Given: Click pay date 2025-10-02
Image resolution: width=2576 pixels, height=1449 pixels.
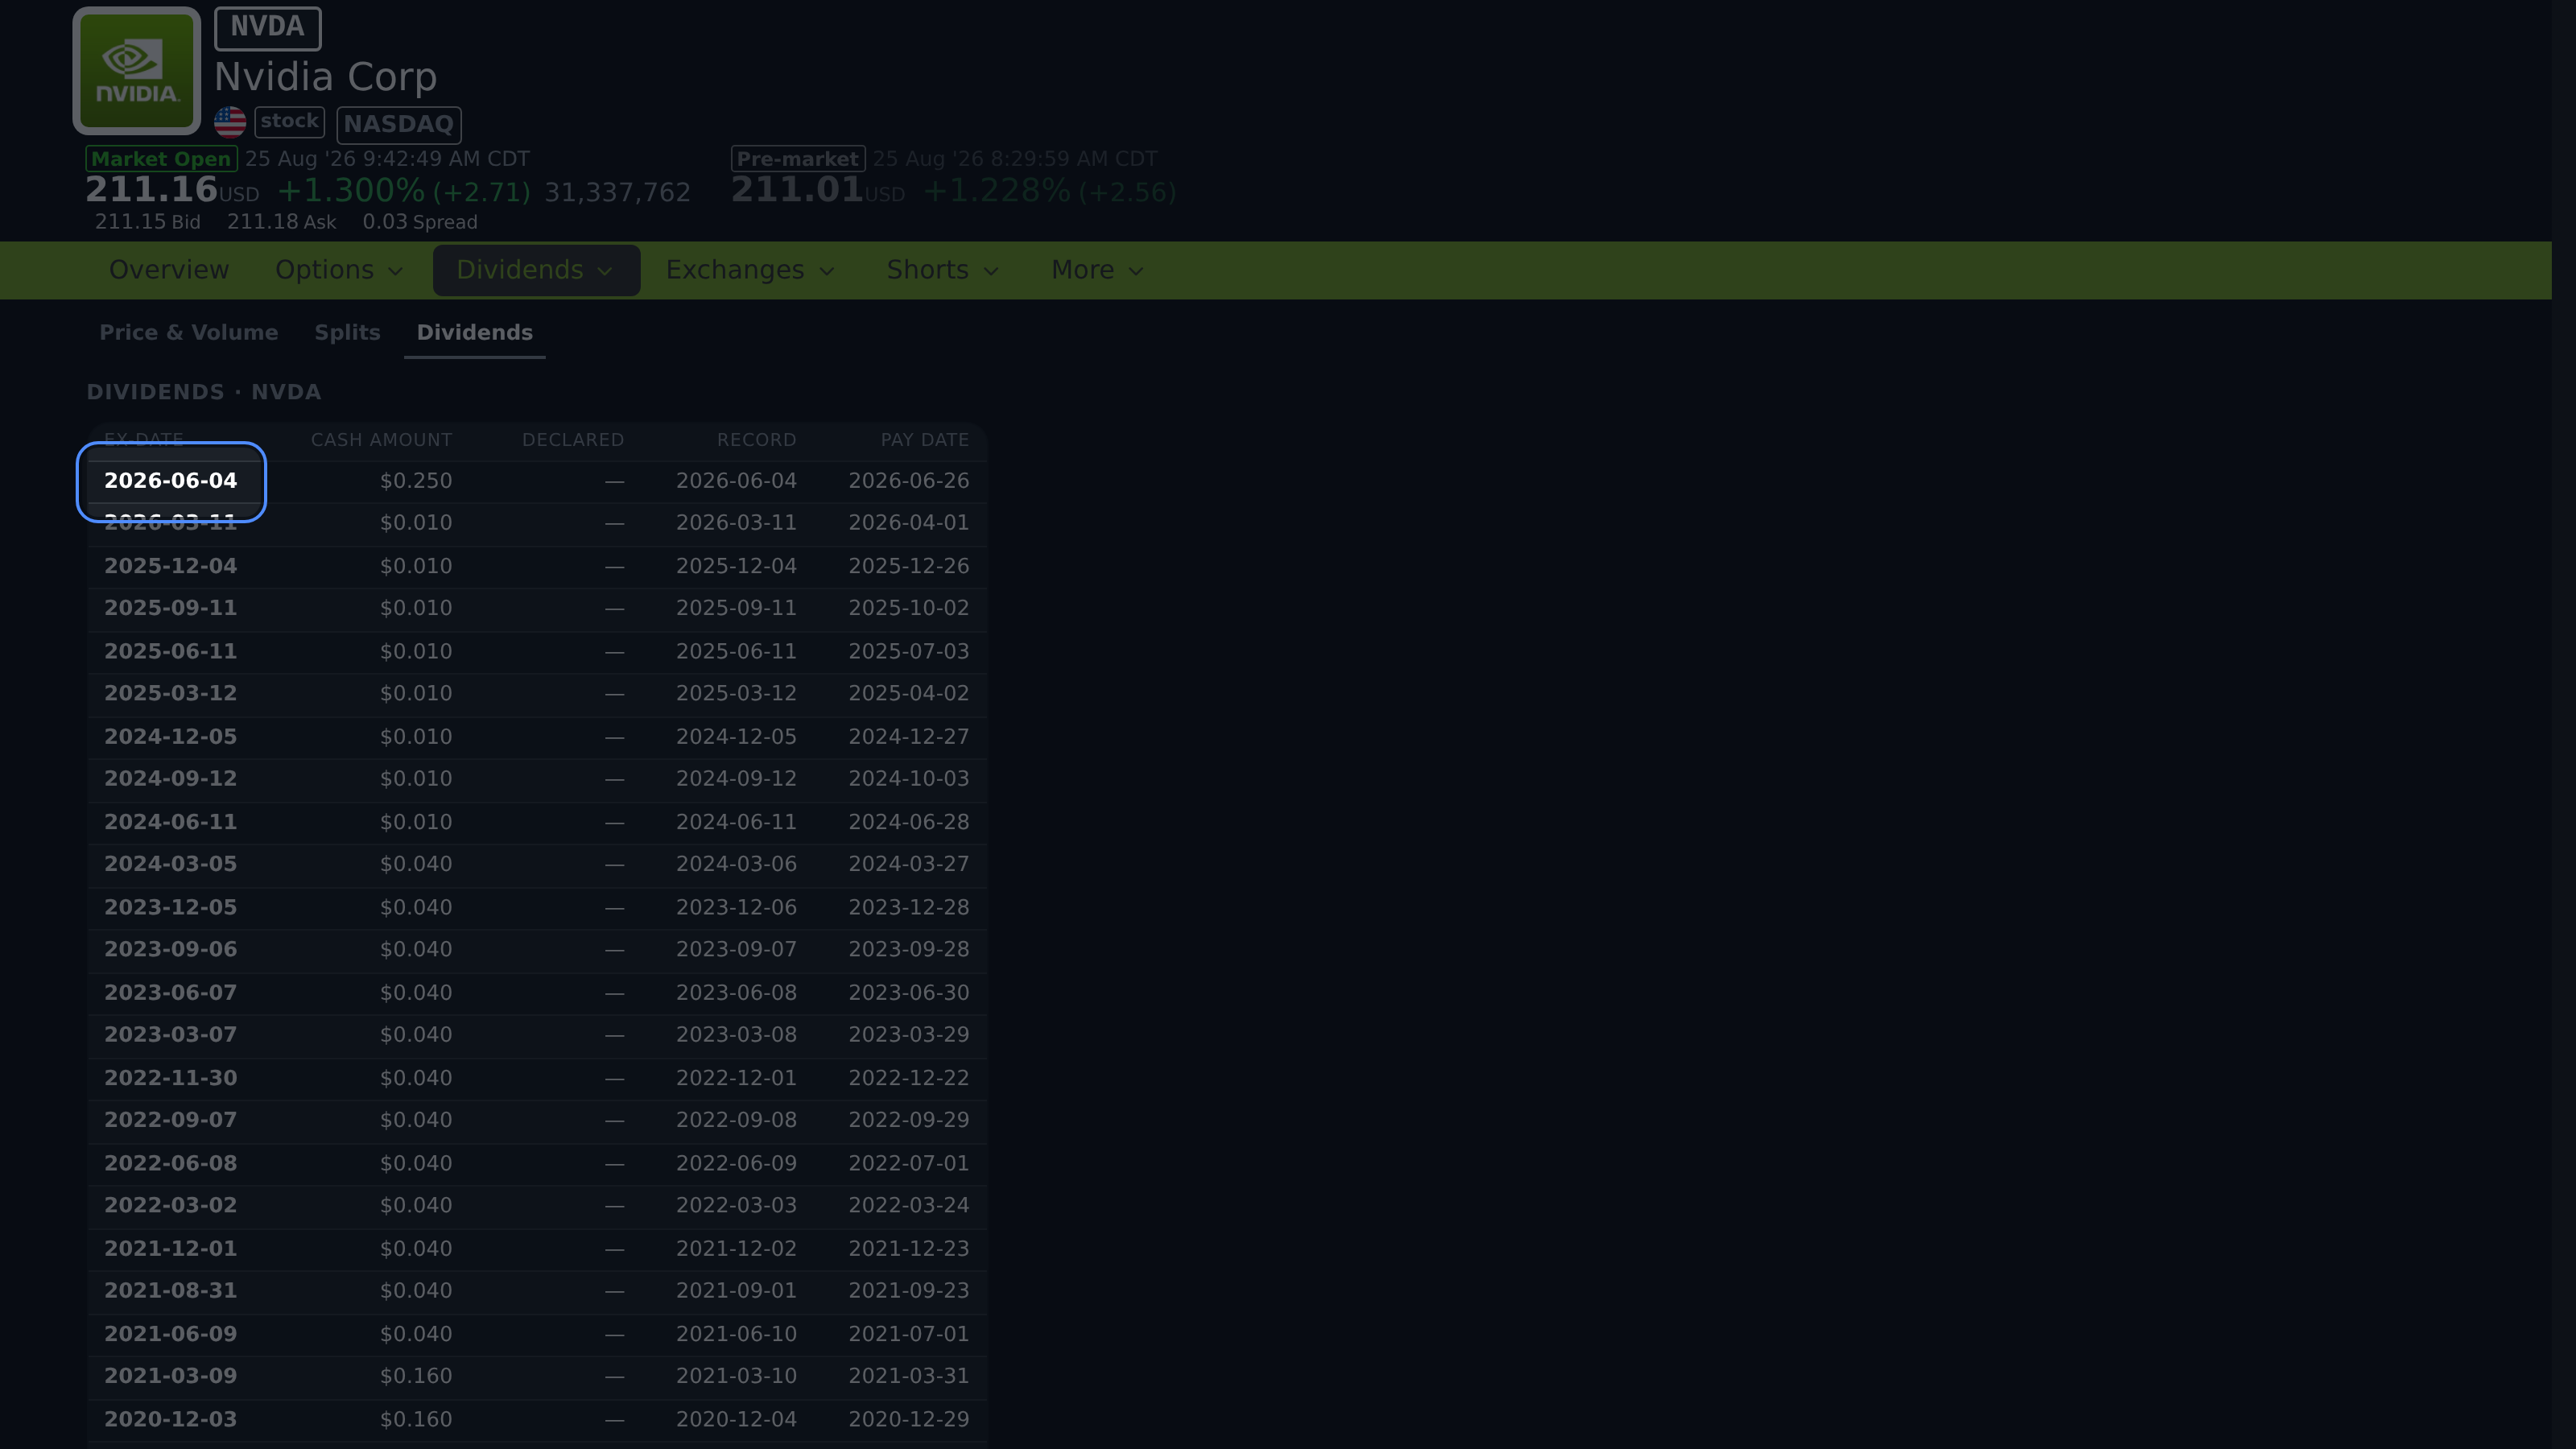Looking at the screenshot, I should (x=909, y=608).
